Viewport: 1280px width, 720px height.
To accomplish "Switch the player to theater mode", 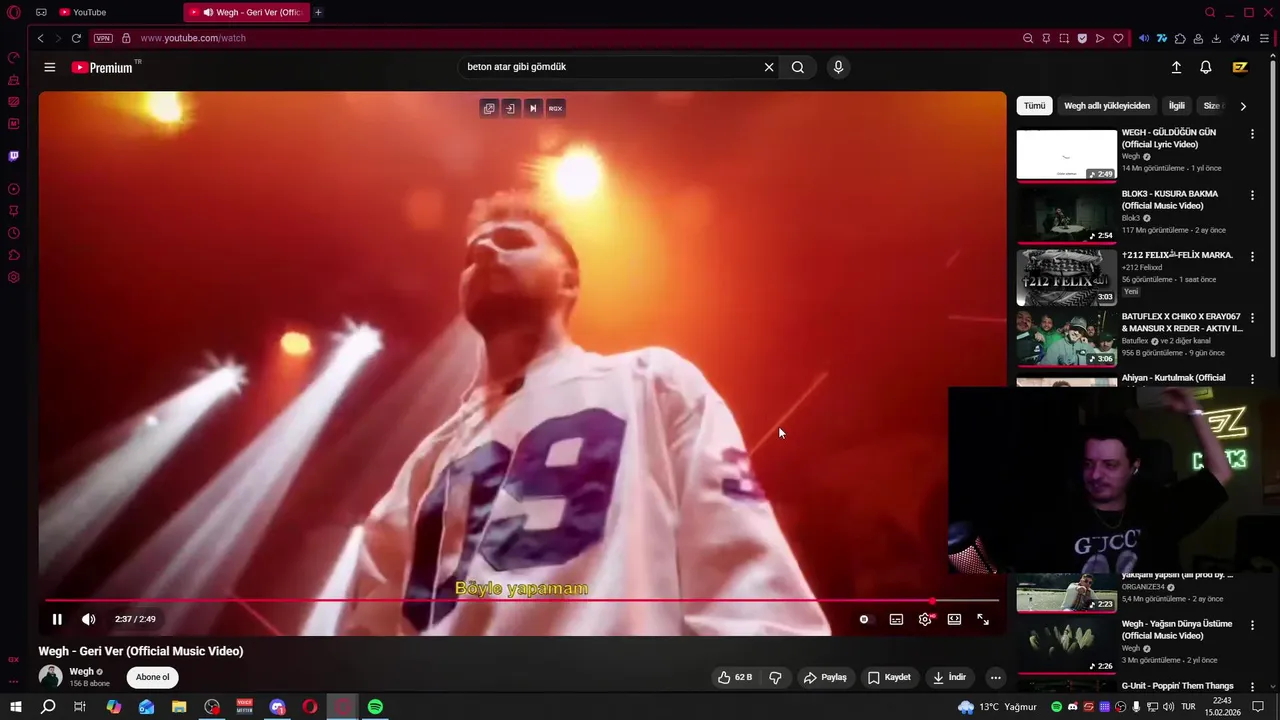I will tap(954, 619).
